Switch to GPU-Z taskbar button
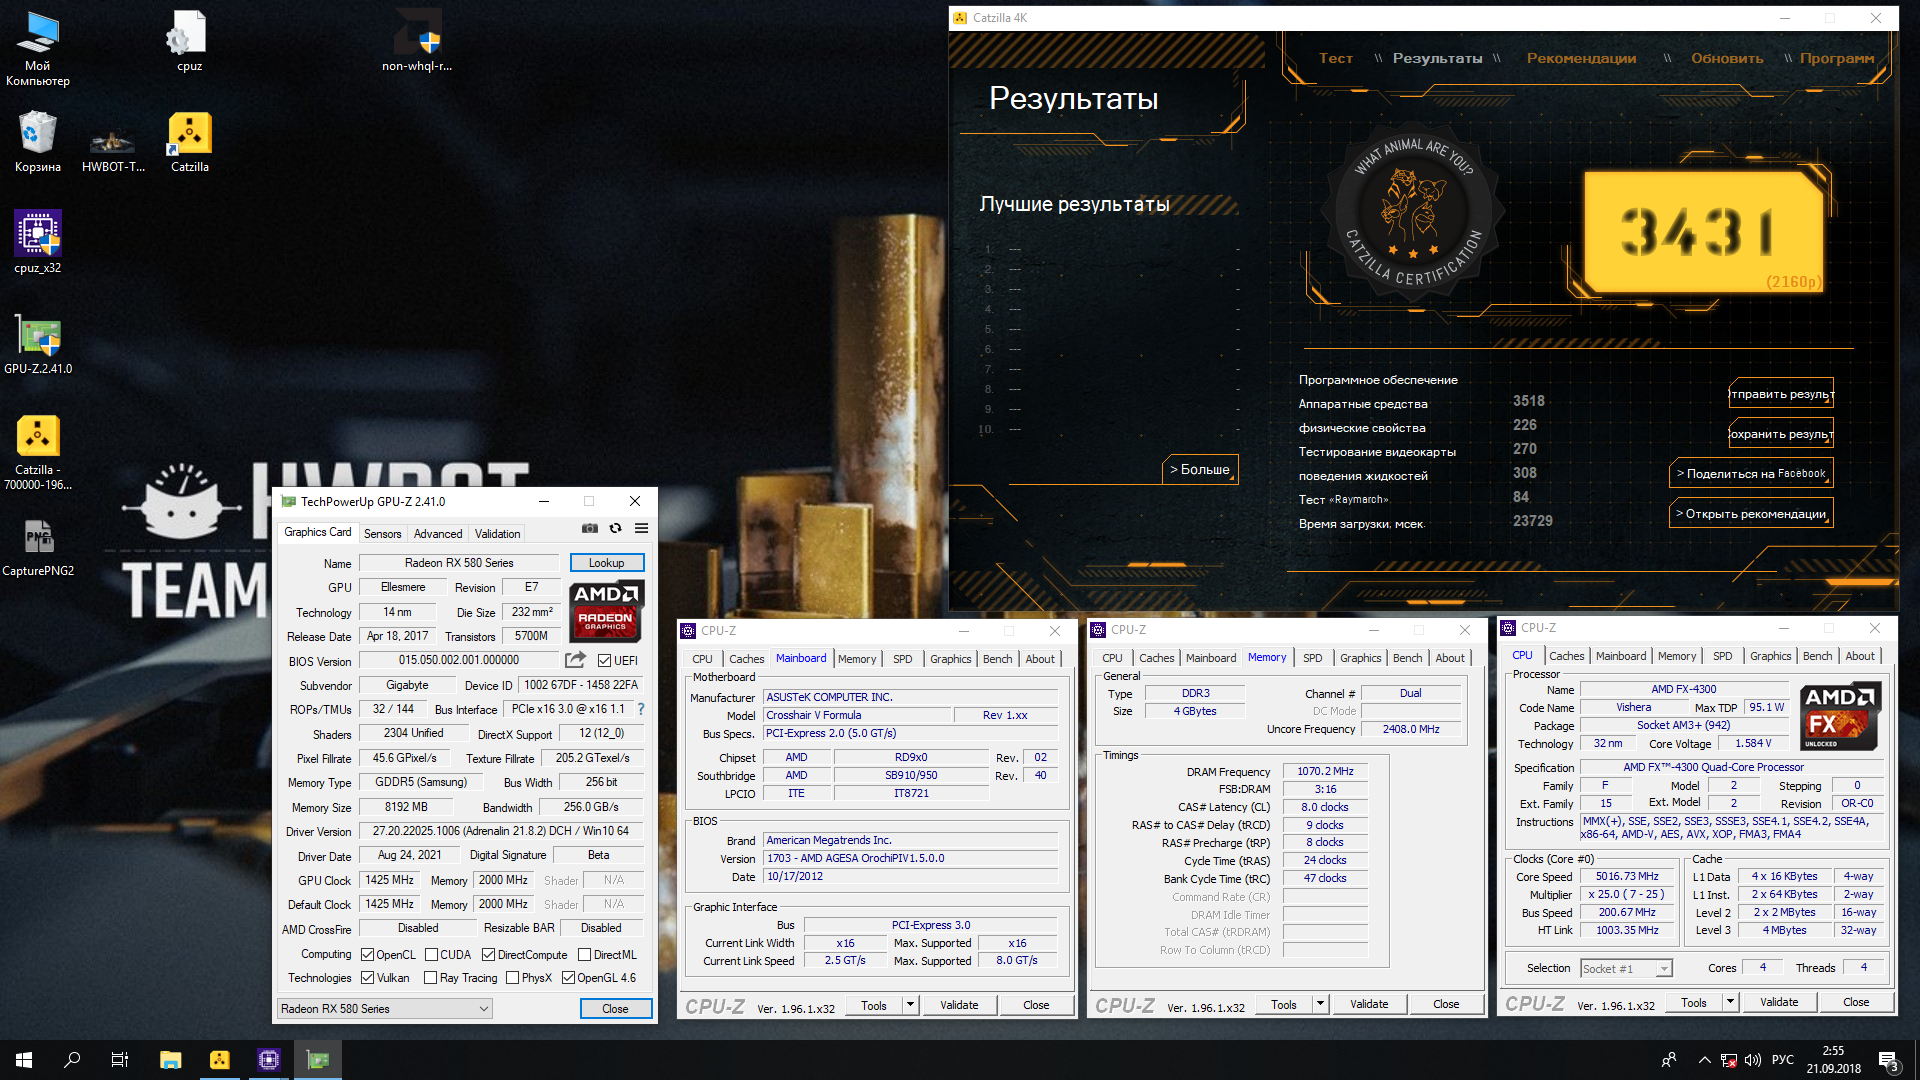 [x=318, y=1060]
